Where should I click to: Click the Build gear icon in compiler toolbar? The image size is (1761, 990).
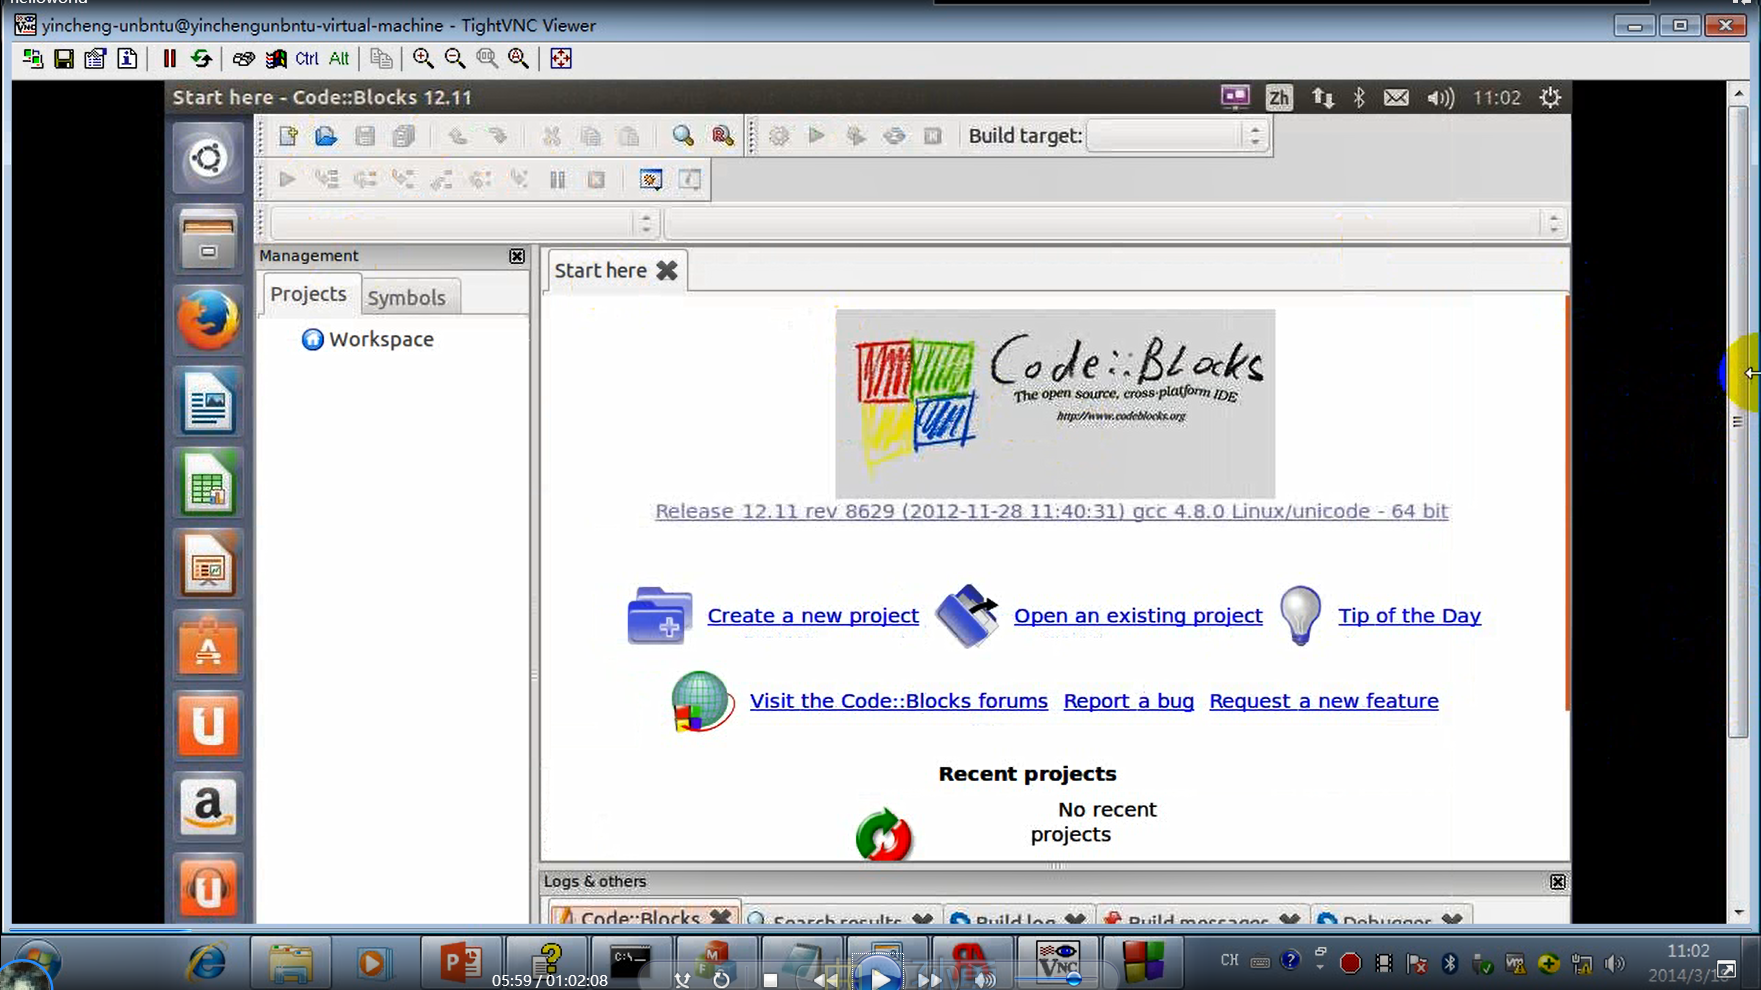click(x=779, y=136)
